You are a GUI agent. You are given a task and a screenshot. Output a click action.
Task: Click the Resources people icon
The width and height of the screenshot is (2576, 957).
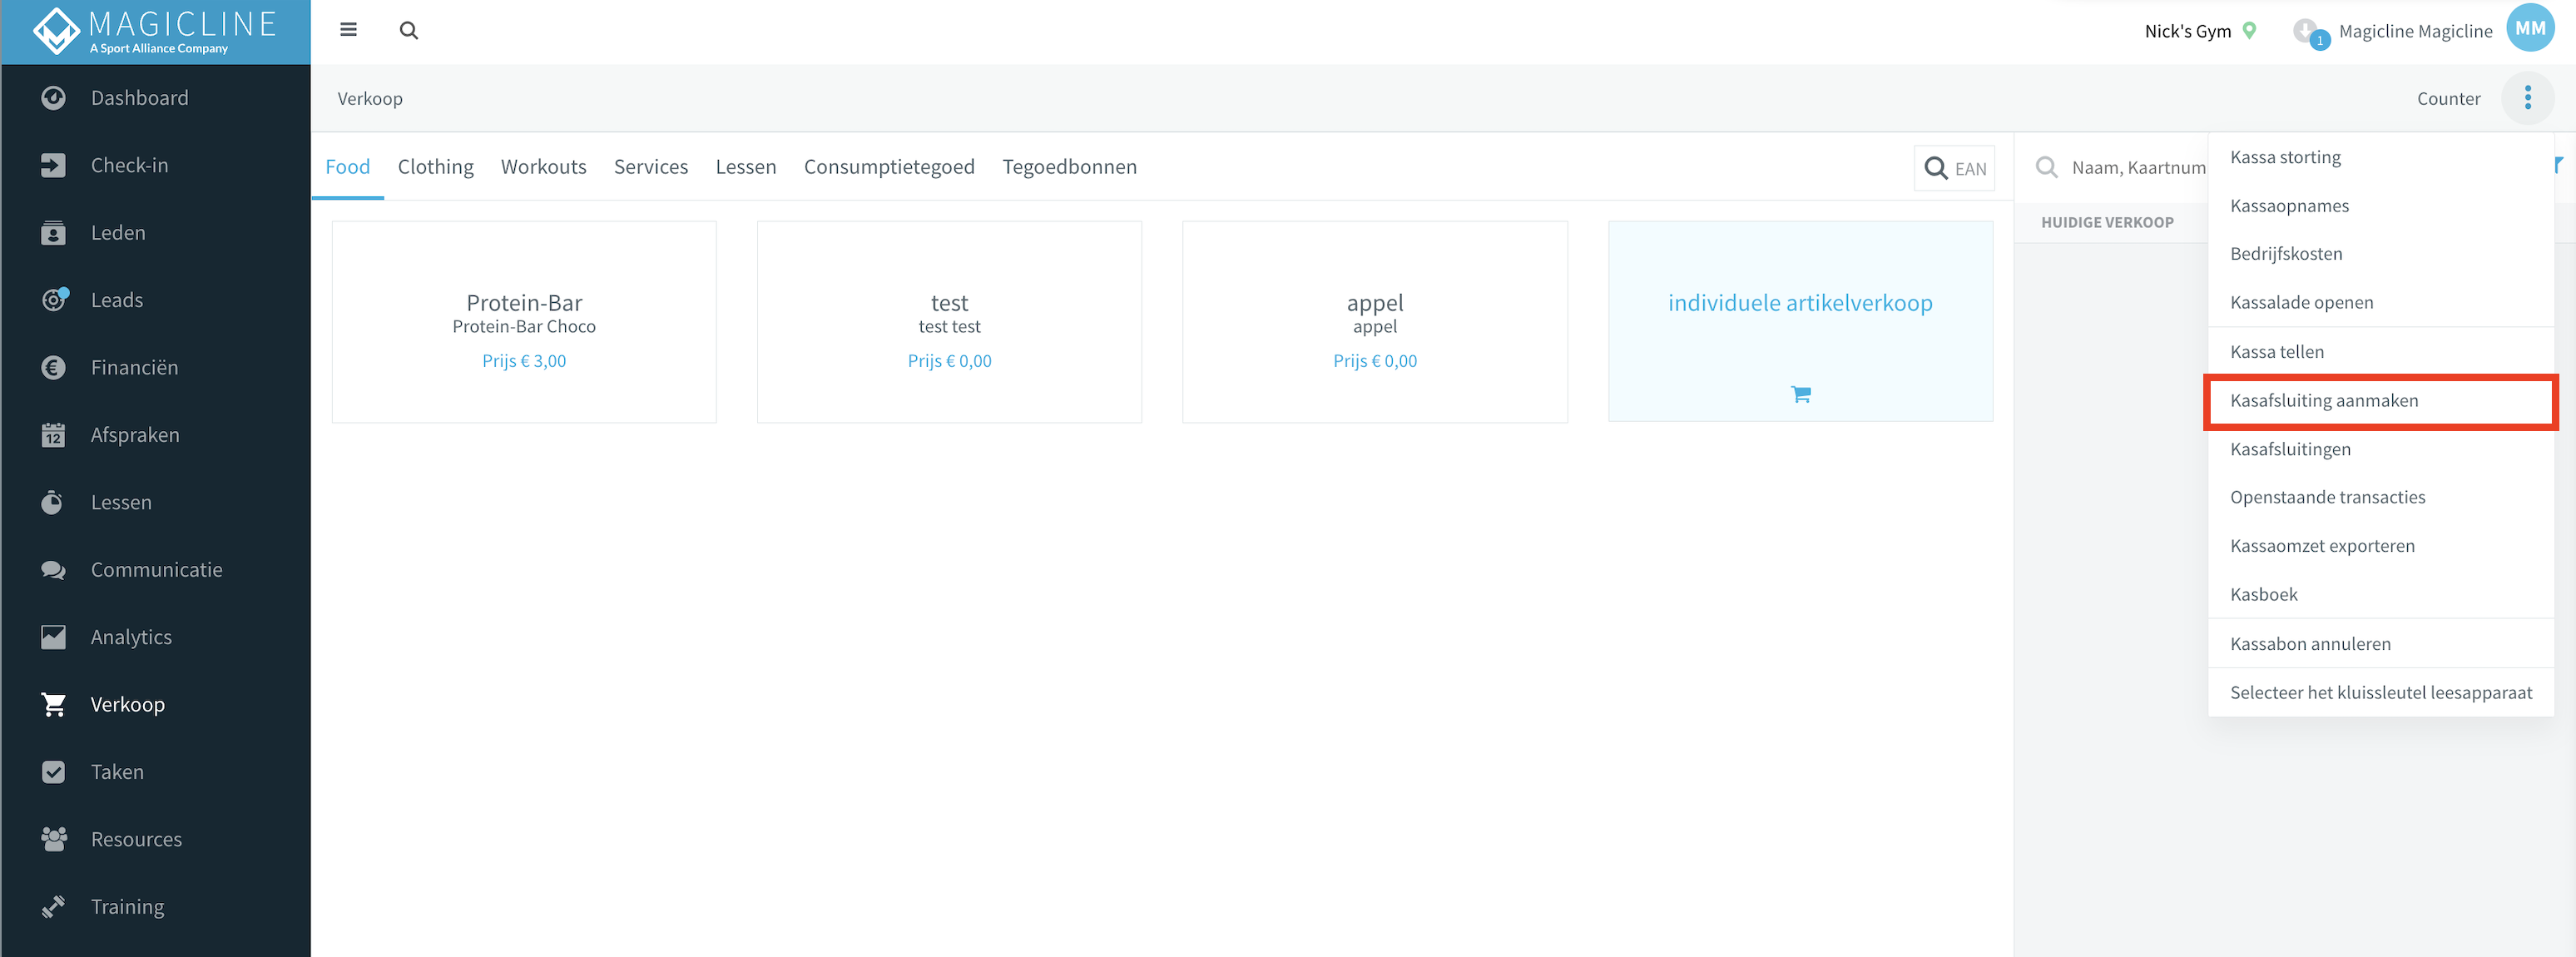(x=53, y=839)
